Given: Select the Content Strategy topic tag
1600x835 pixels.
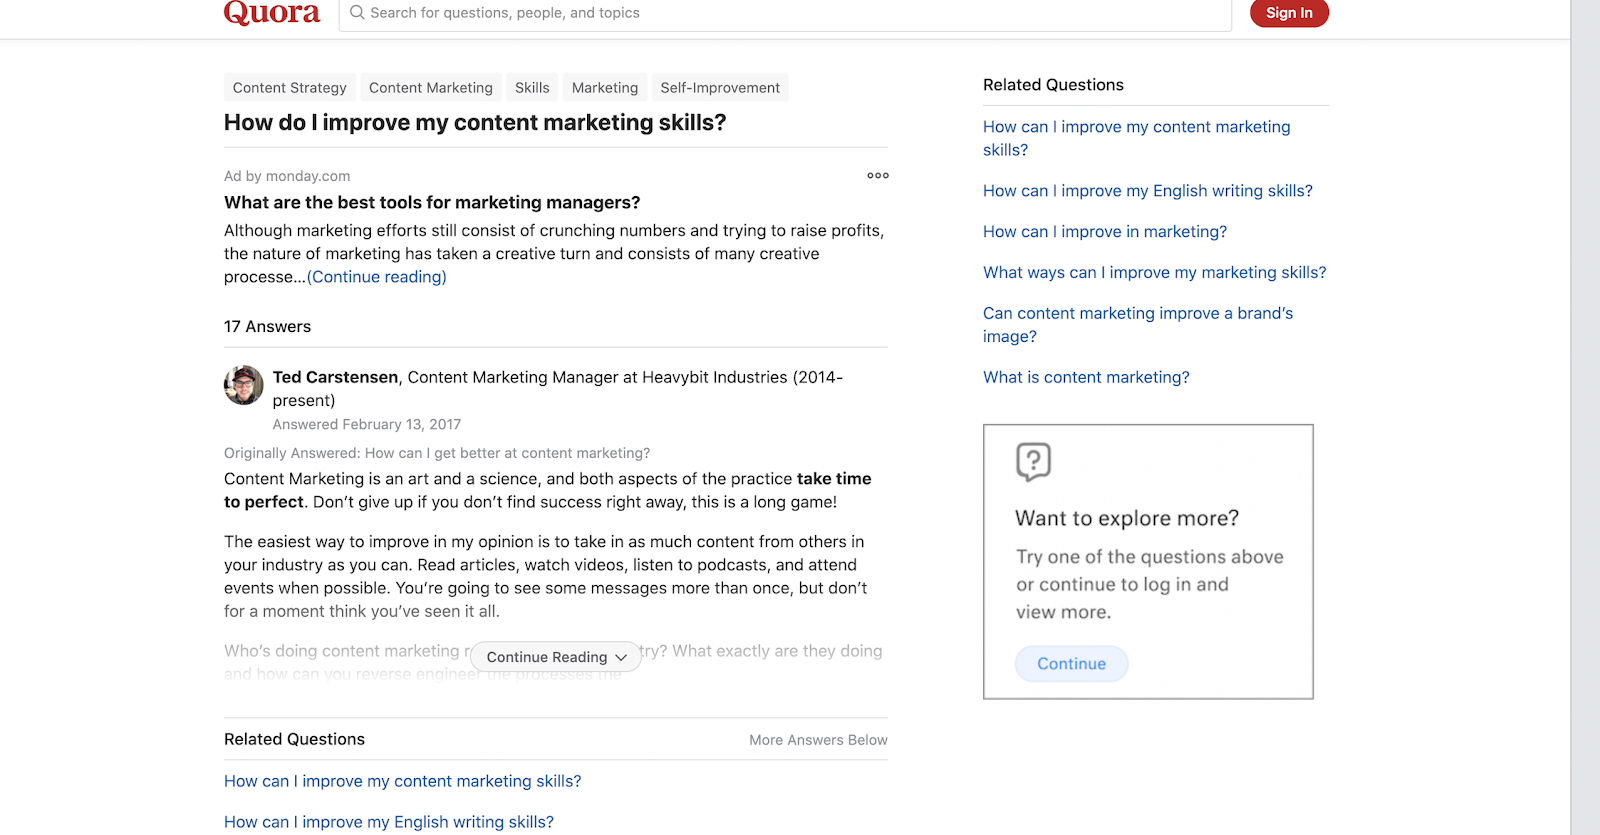Looking at the screenshot, I should (x=290, y=88).
